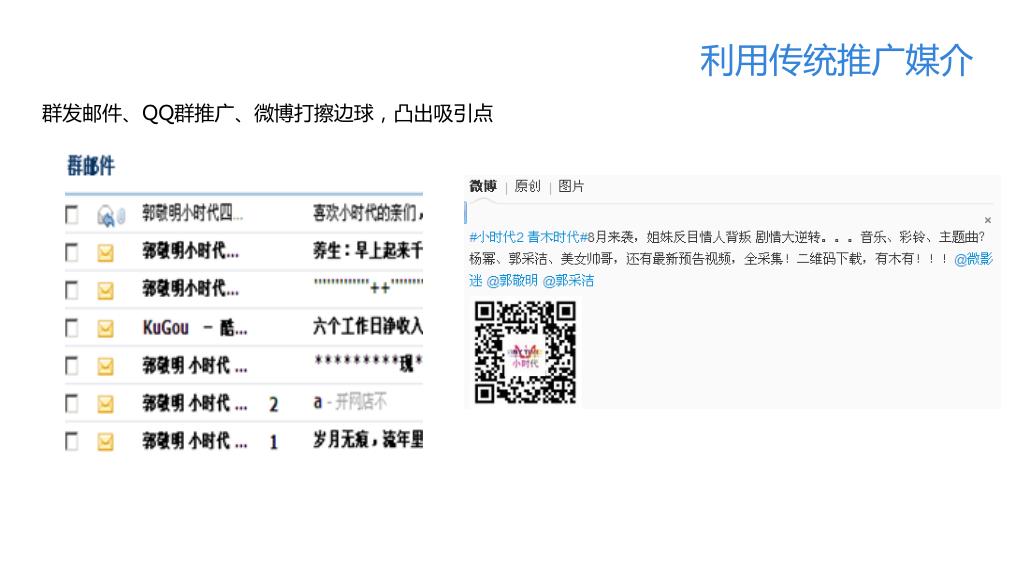Open the #小时代2 青木时代# hashtag link

coord(528,237)
